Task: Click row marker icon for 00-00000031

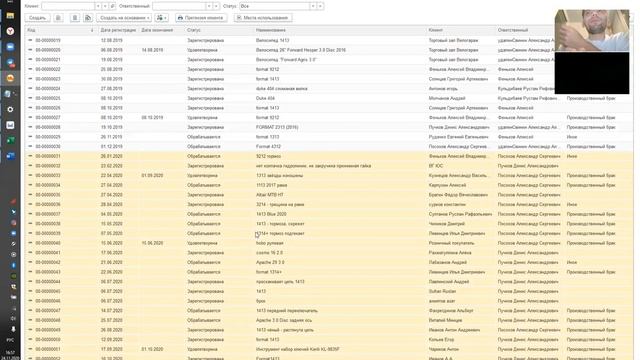Action: click(30, 156)
